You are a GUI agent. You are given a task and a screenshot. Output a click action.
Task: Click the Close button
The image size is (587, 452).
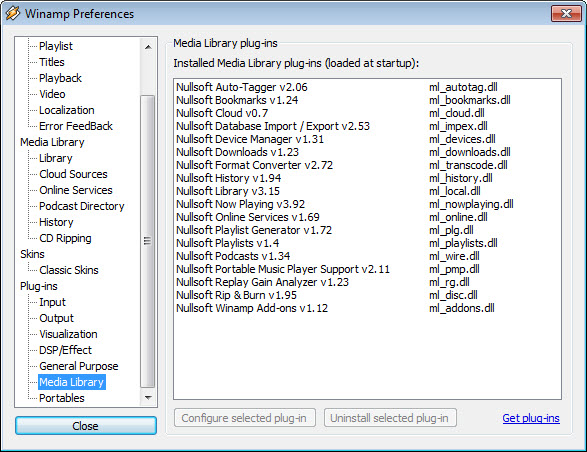pyautogui.click(x=86, y=426)
